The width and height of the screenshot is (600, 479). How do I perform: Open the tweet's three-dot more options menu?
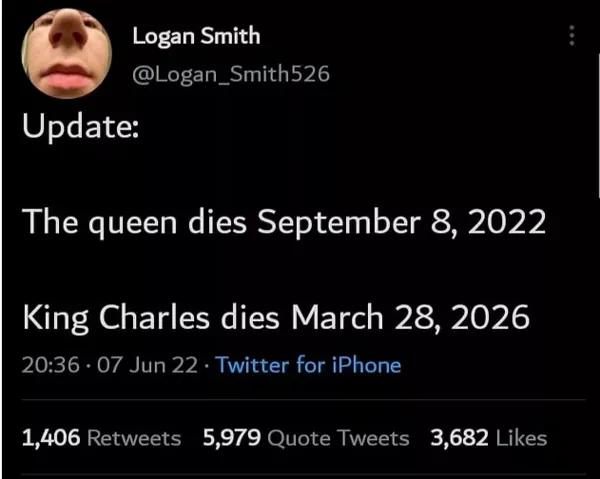pyautogui.click(x=572, y=35)
